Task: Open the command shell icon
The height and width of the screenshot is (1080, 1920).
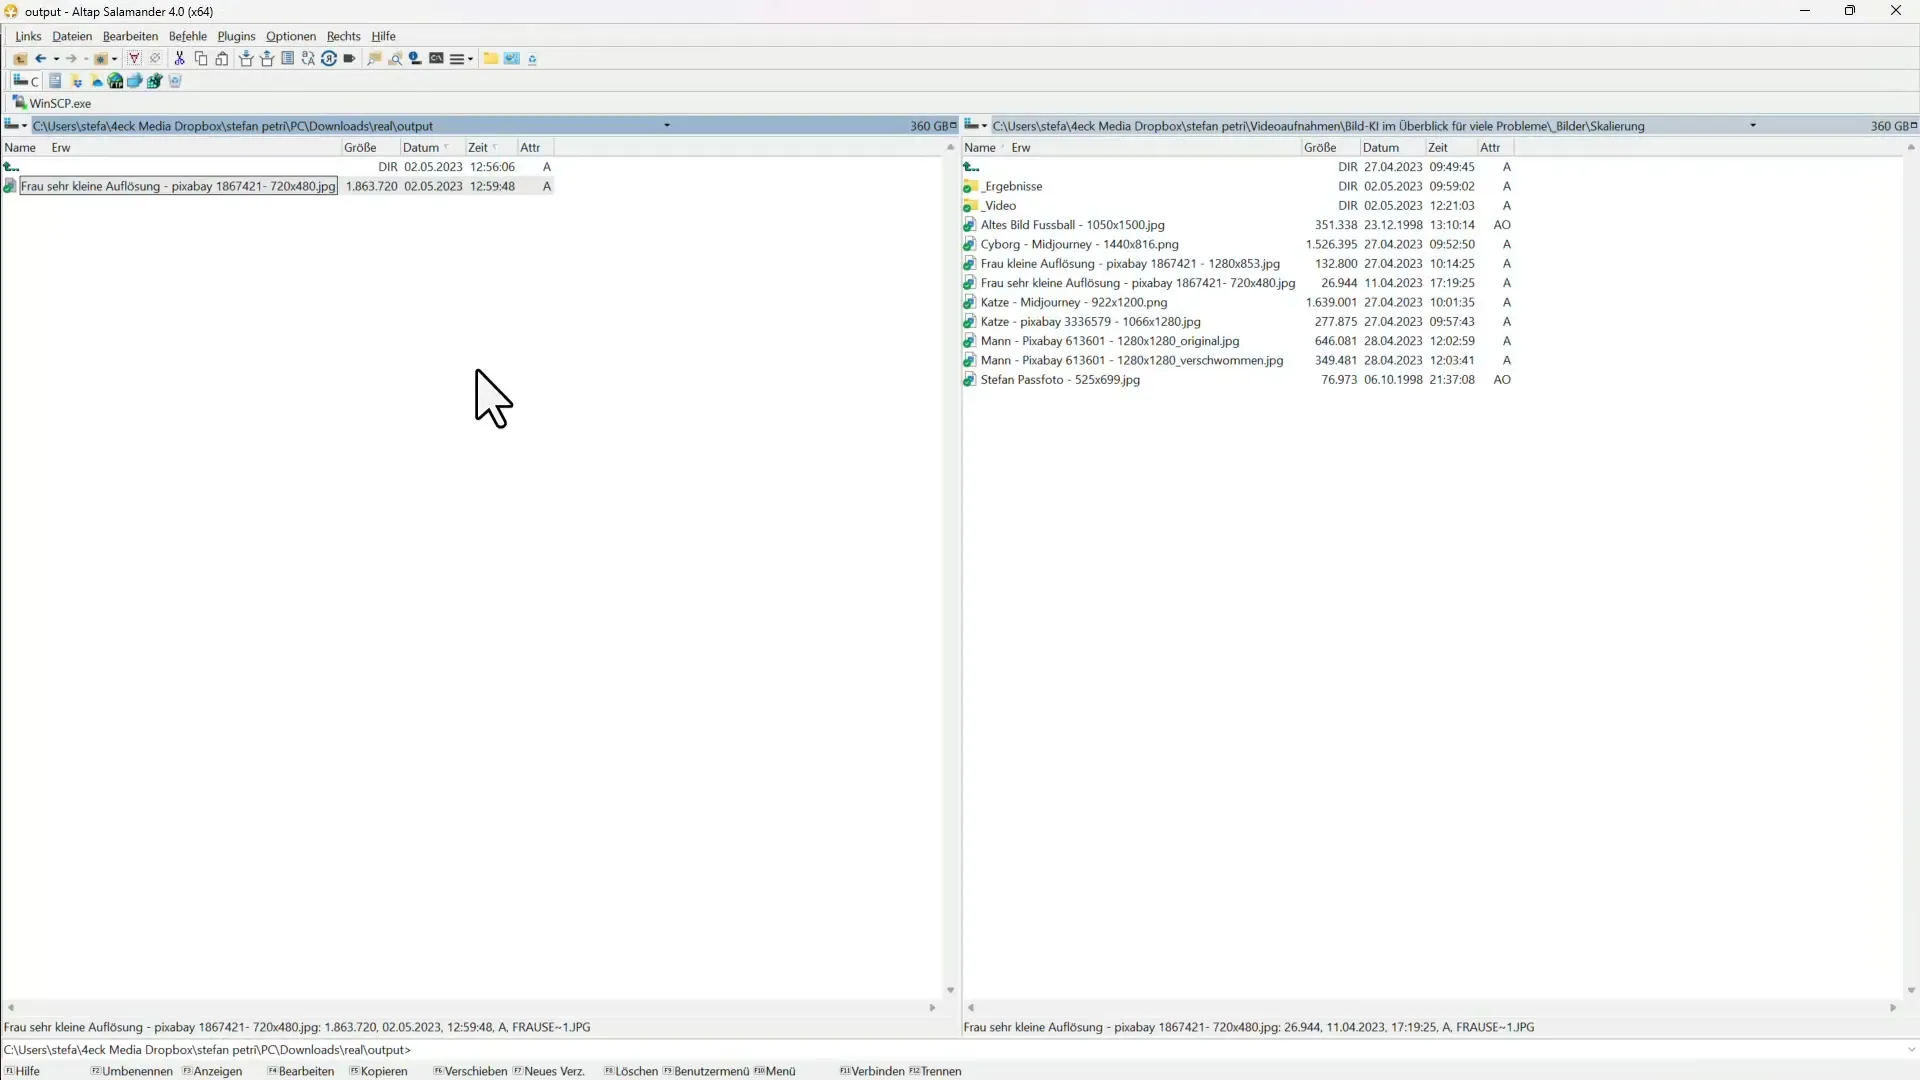Action: point(437,59)
